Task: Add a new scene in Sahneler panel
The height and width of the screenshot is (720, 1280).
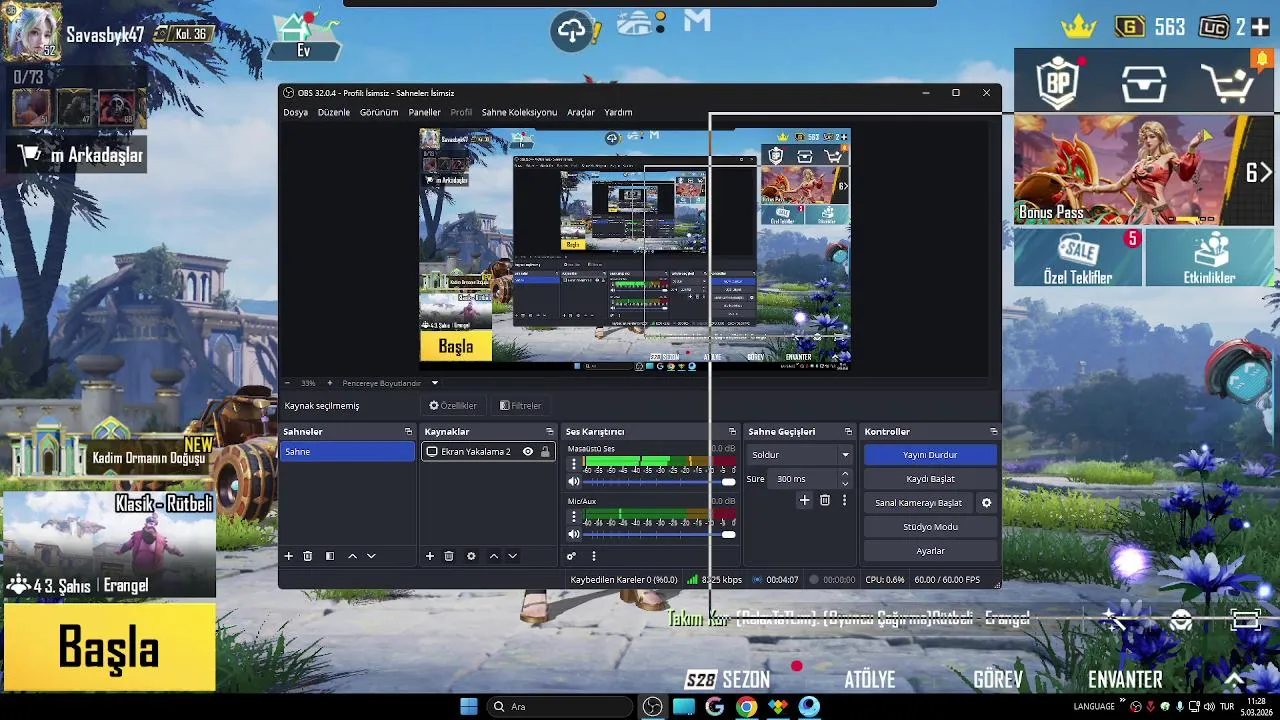Action: [x=288, y=556]
